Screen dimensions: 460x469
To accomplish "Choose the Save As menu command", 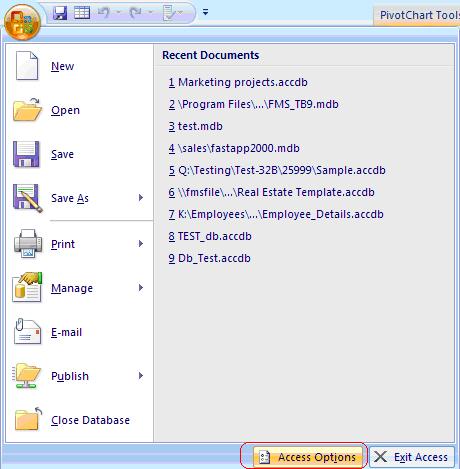I will coord(79,198).
